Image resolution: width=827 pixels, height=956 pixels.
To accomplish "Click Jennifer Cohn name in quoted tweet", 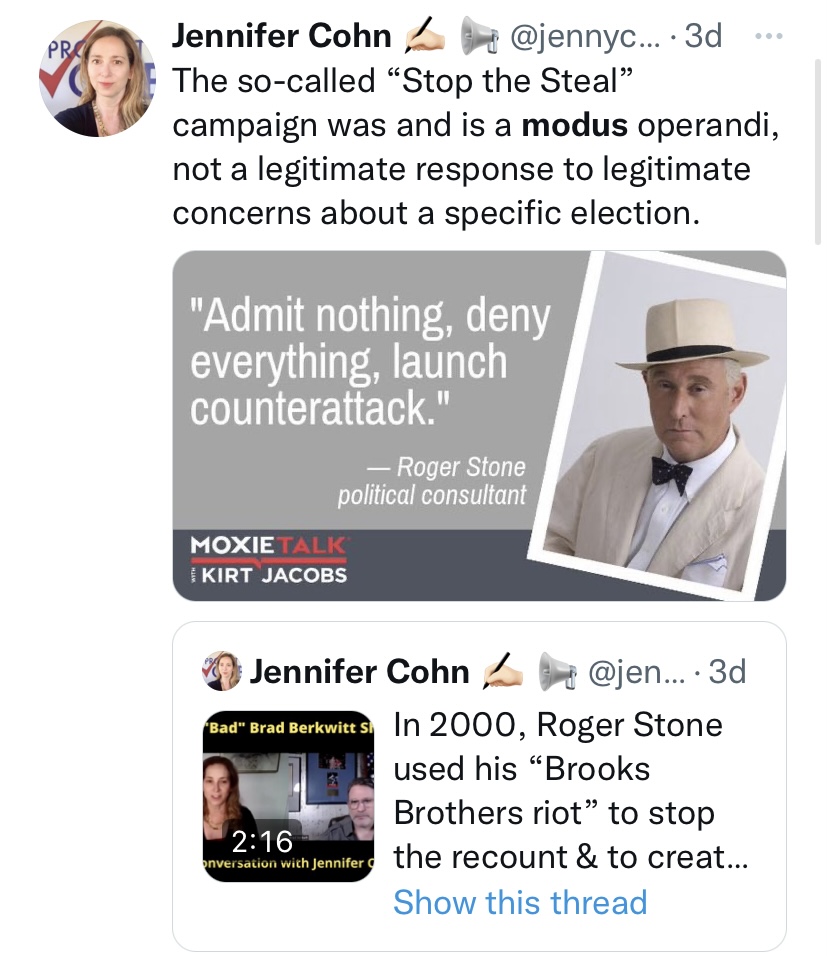I will click(x=359, y=672).
